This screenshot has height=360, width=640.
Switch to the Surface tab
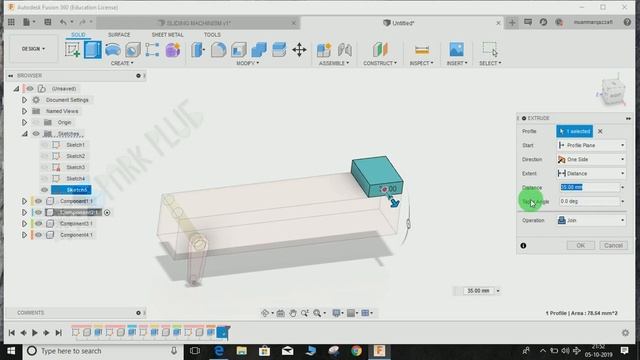(119, 35)
